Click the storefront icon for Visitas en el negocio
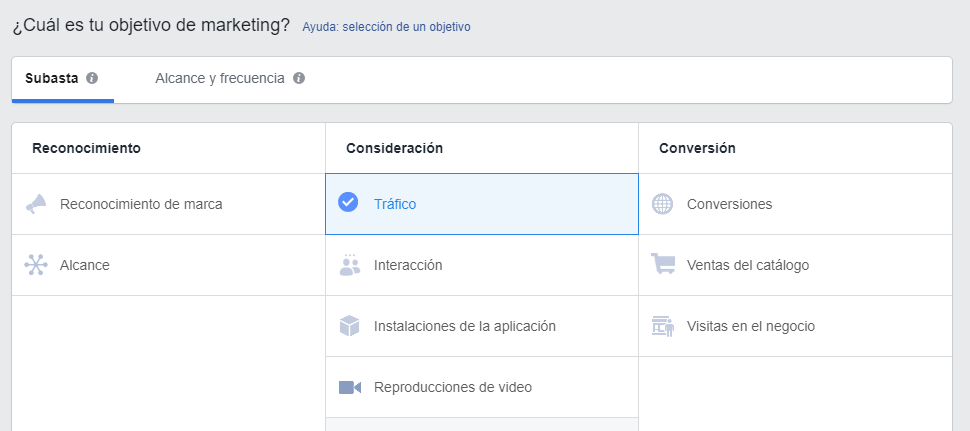970x431 pixels. point(663,326)
